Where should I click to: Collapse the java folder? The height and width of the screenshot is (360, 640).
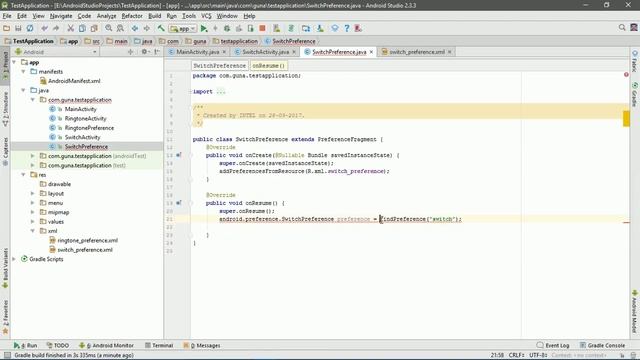pos(24,90)
